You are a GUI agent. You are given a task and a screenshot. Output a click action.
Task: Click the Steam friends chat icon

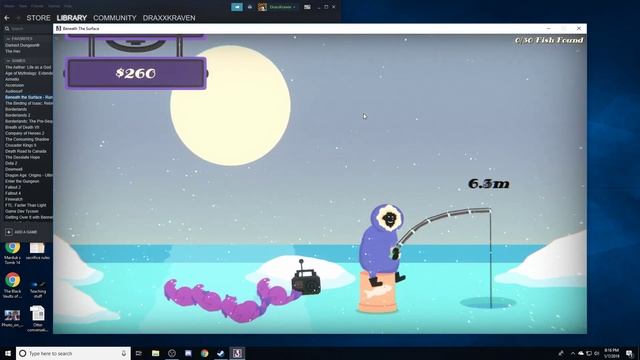[x=237, y=7]
